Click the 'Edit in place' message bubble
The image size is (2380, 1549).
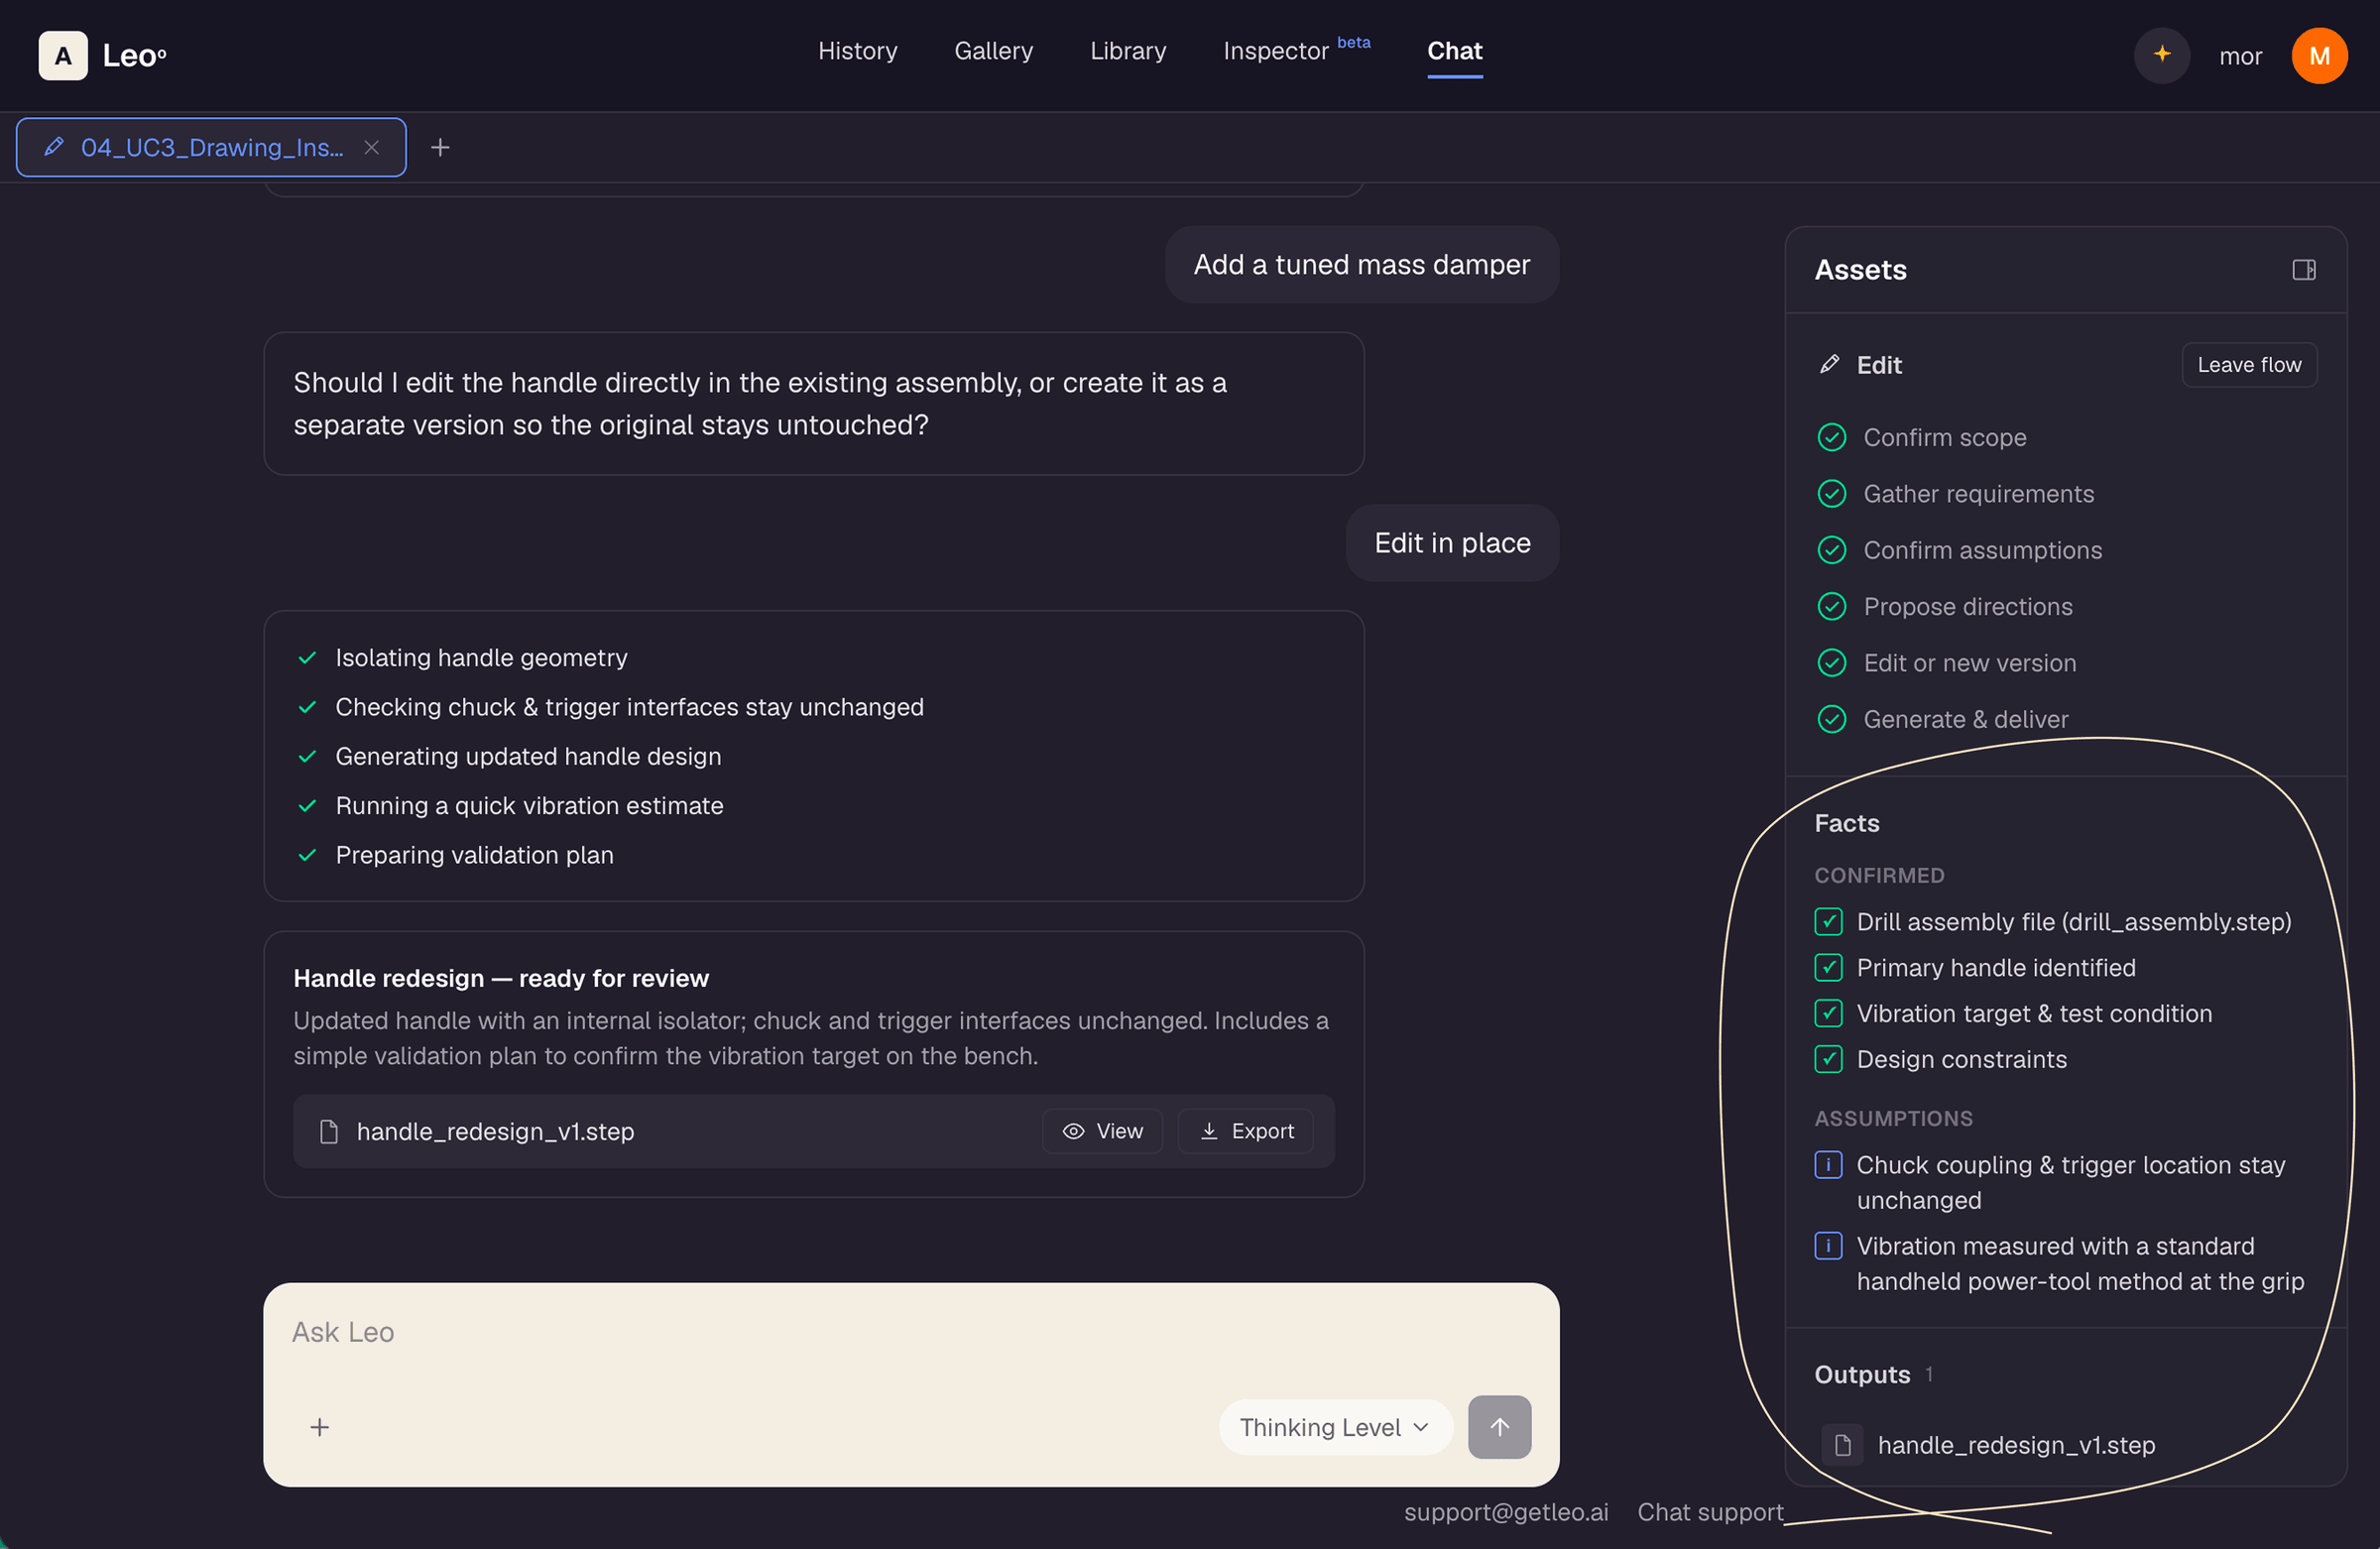tap(1452, 543)
